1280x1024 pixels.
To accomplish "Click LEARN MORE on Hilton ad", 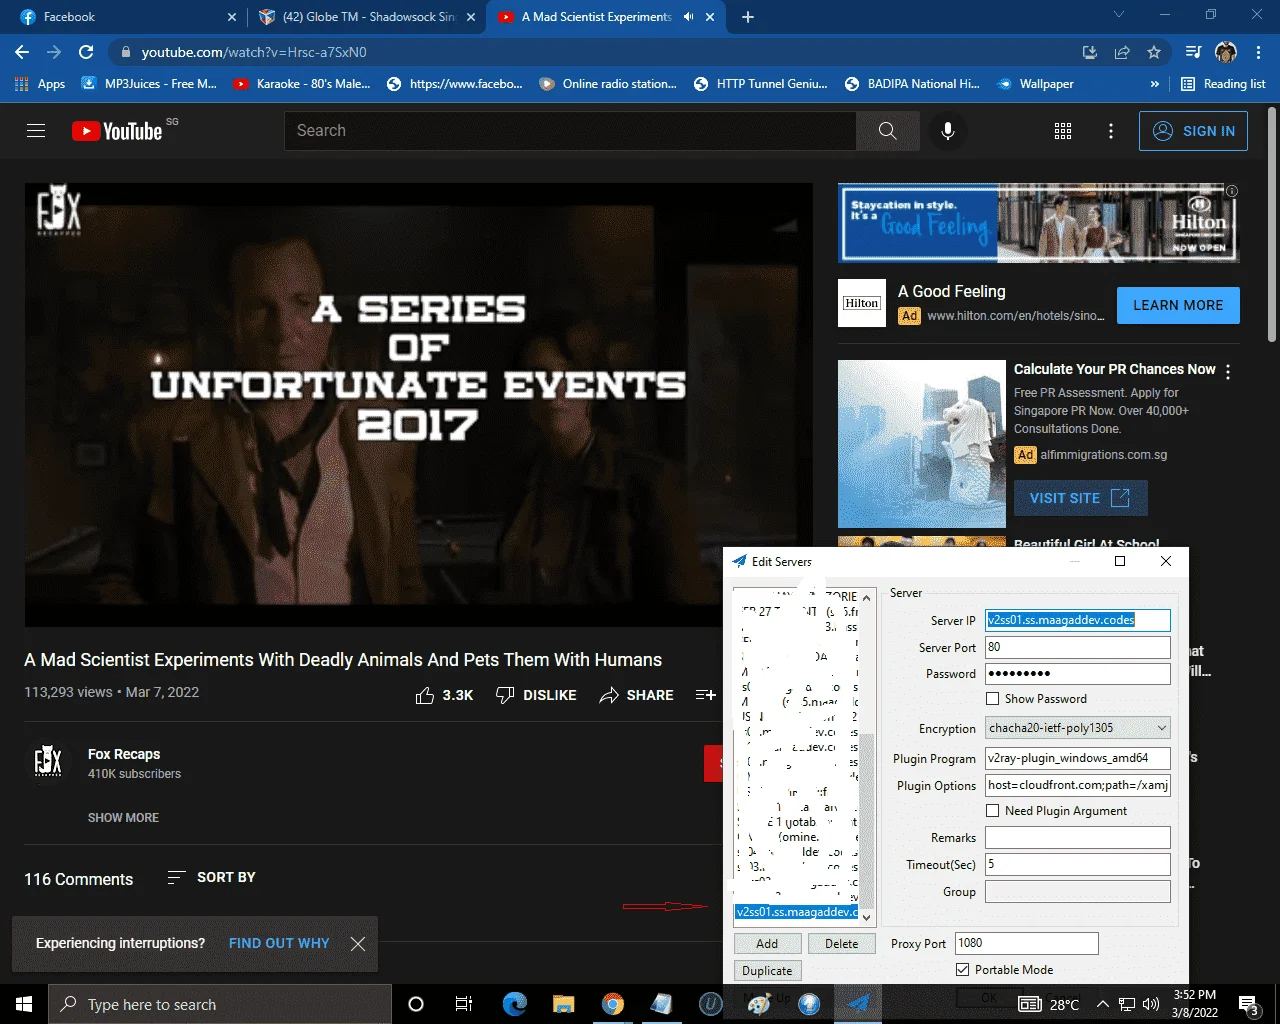I will [x=1178, y=305].
